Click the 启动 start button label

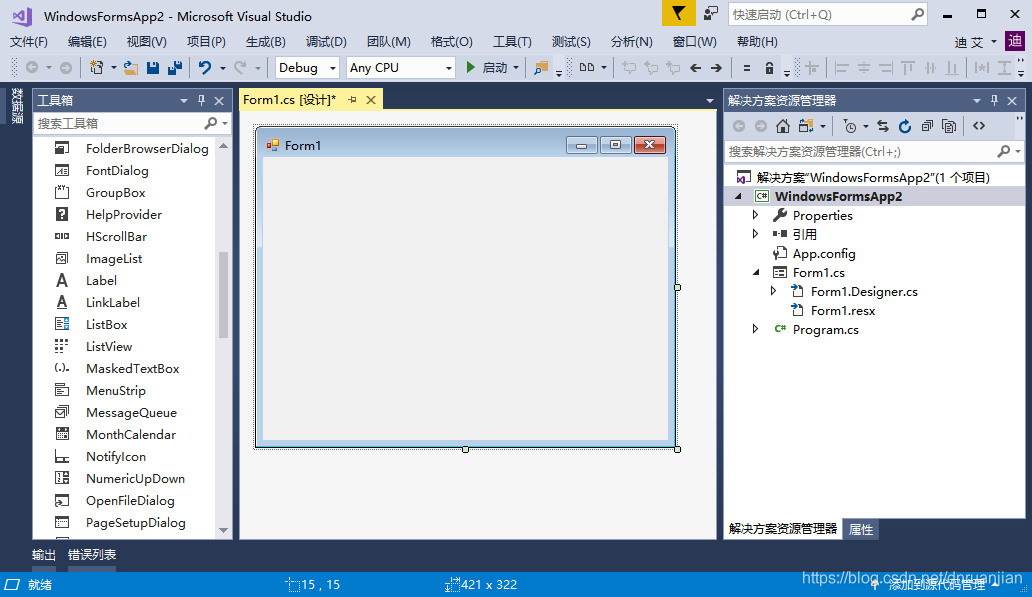[x=494, y=68]
